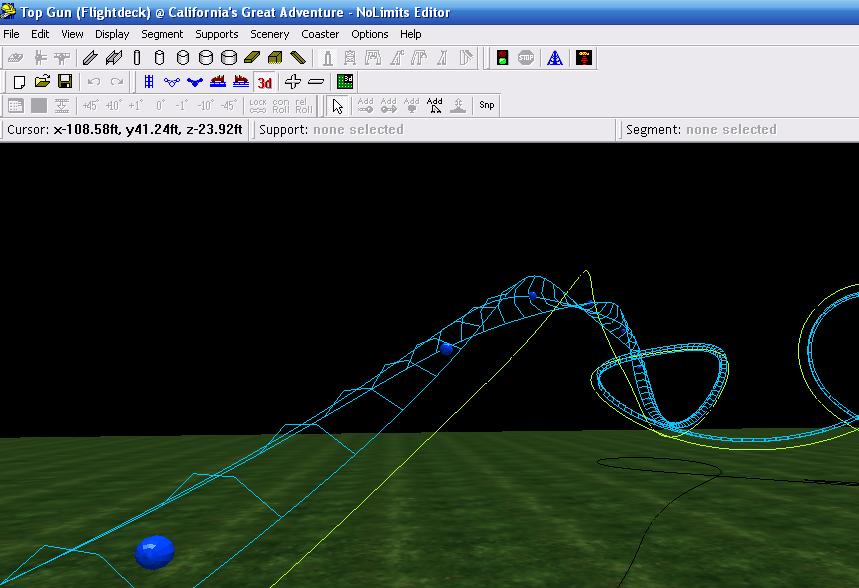Open the Help menu

(410, 34)
